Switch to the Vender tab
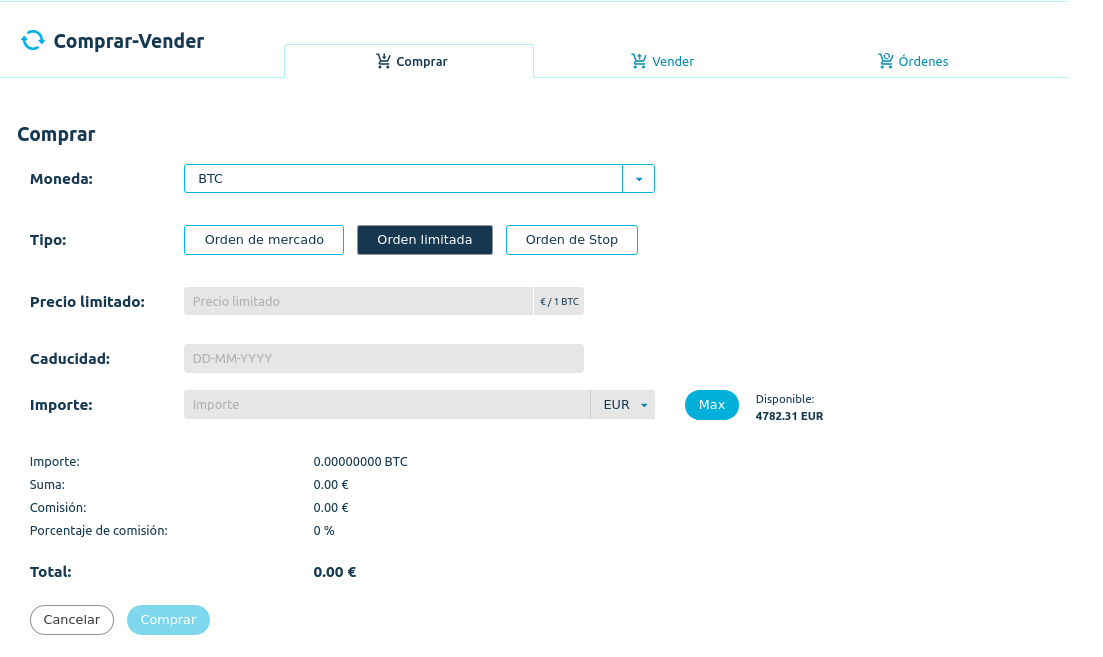Image resolution: width=1103 pixels, height=657 pixels. (x=662, y=61)
